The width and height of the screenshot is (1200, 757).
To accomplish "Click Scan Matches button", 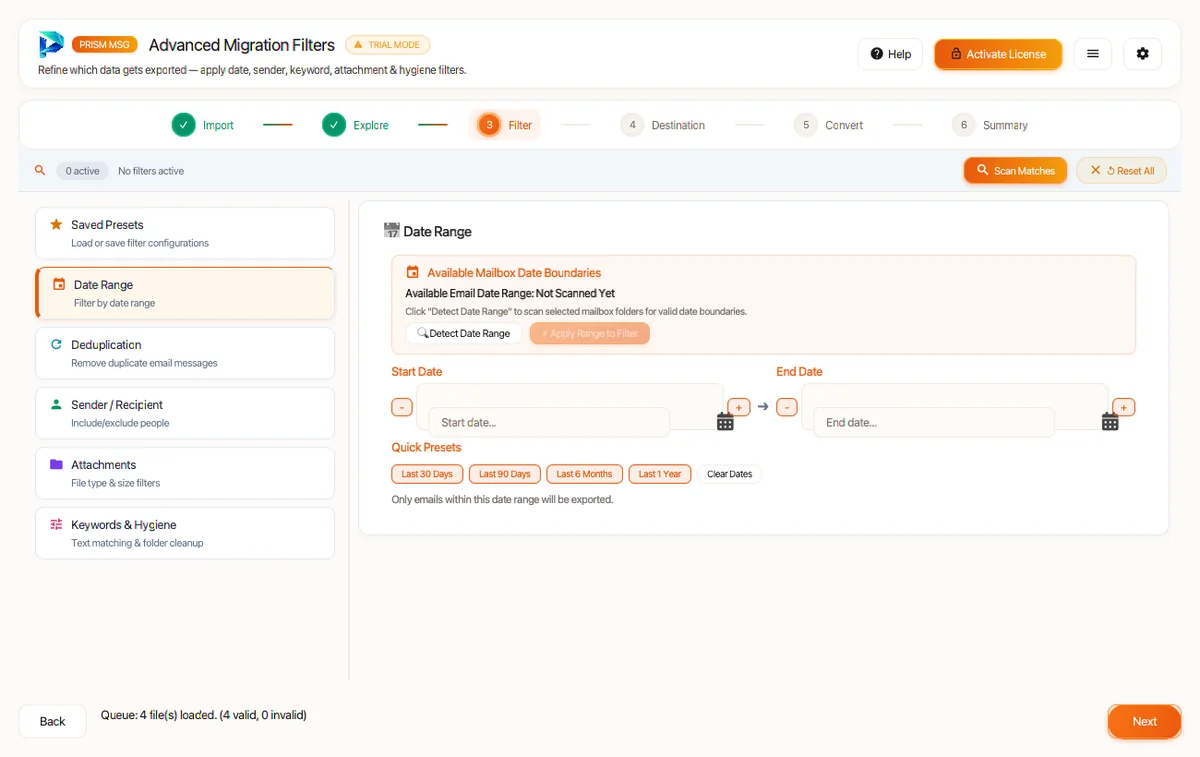I will point(1016,171).
